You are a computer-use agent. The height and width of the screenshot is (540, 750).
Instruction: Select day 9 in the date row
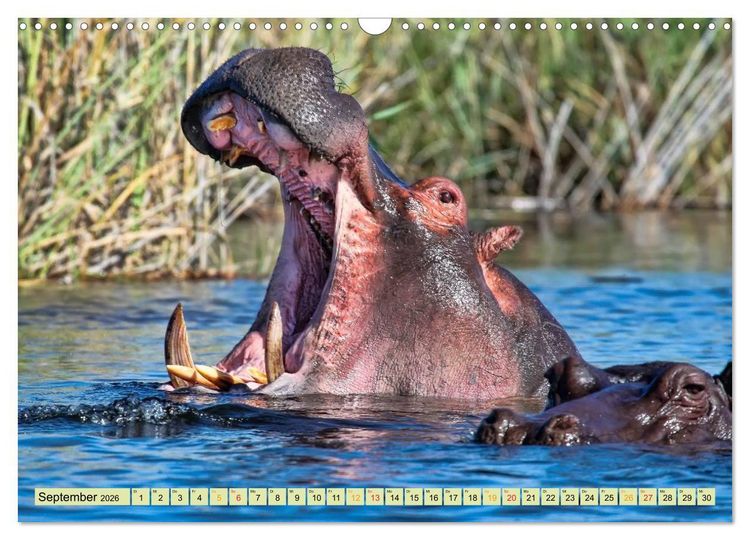point(297,497)
